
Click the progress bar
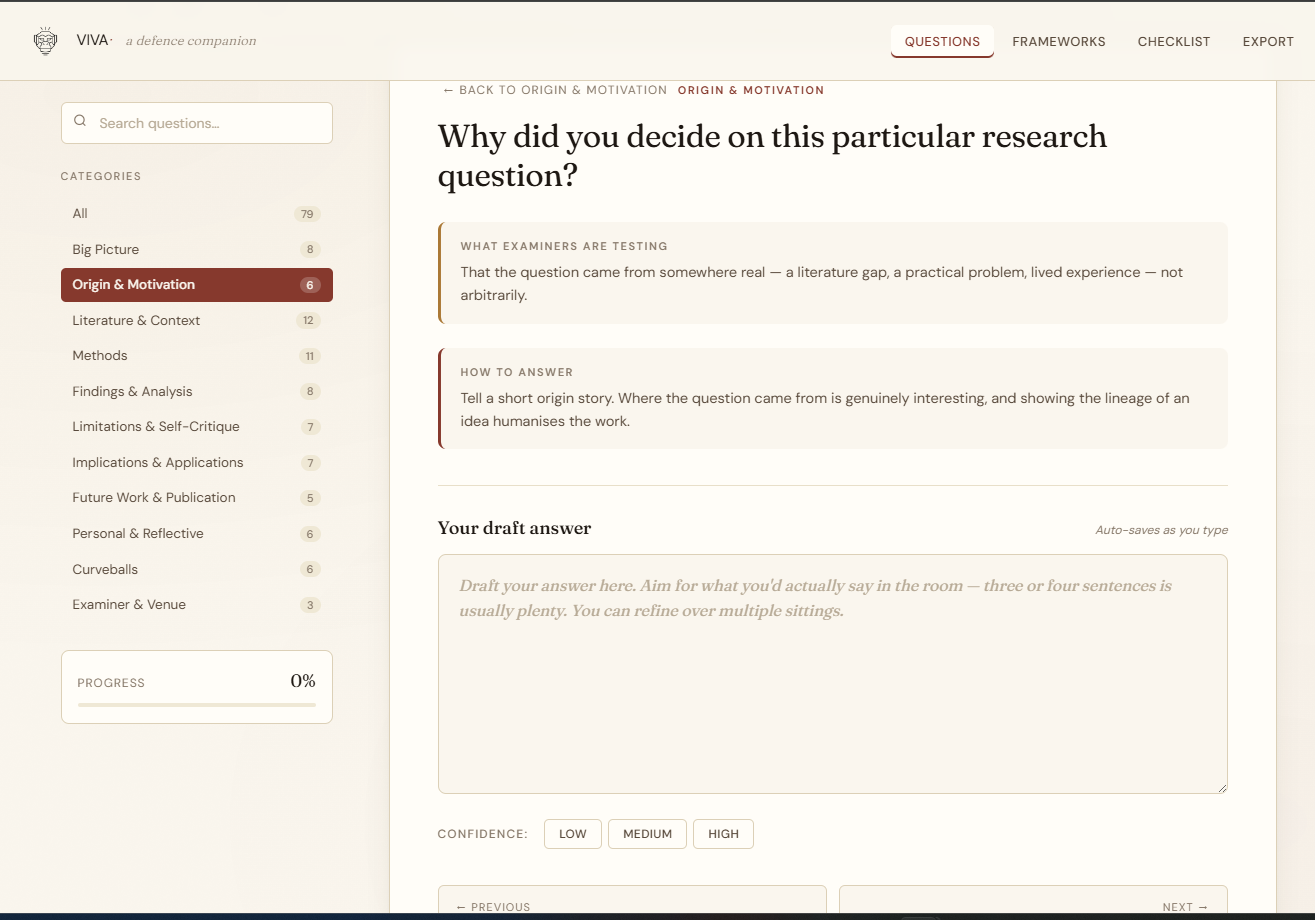point(197,705)
